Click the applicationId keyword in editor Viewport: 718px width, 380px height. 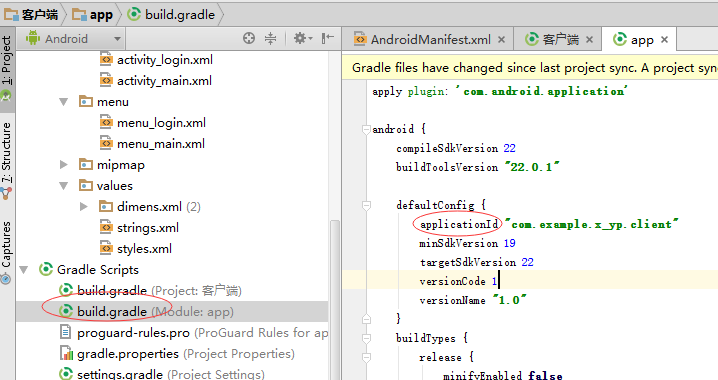[459, 224]
